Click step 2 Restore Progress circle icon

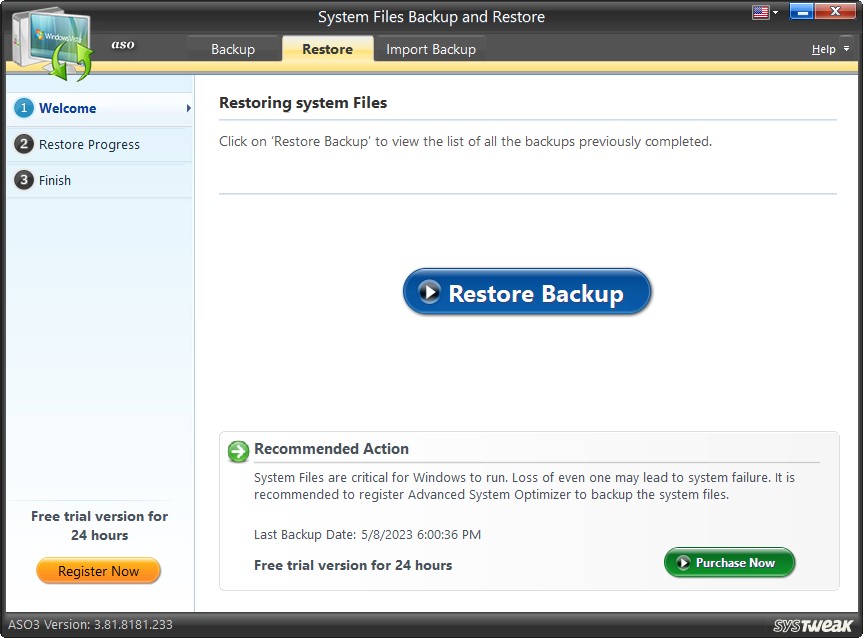coord(23,144)
